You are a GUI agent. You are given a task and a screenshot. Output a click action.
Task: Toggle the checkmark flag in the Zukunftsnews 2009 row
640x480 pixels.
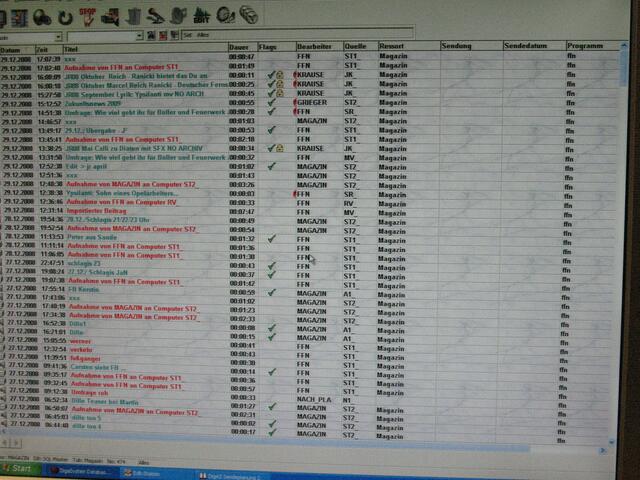[270, 102]
